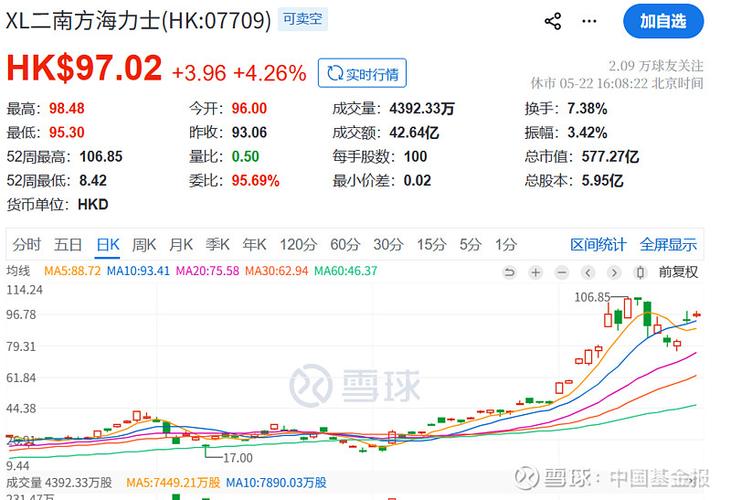The image size is (731, 500).
Task: Switch to 15分 interval
Action: pos(431,245)
